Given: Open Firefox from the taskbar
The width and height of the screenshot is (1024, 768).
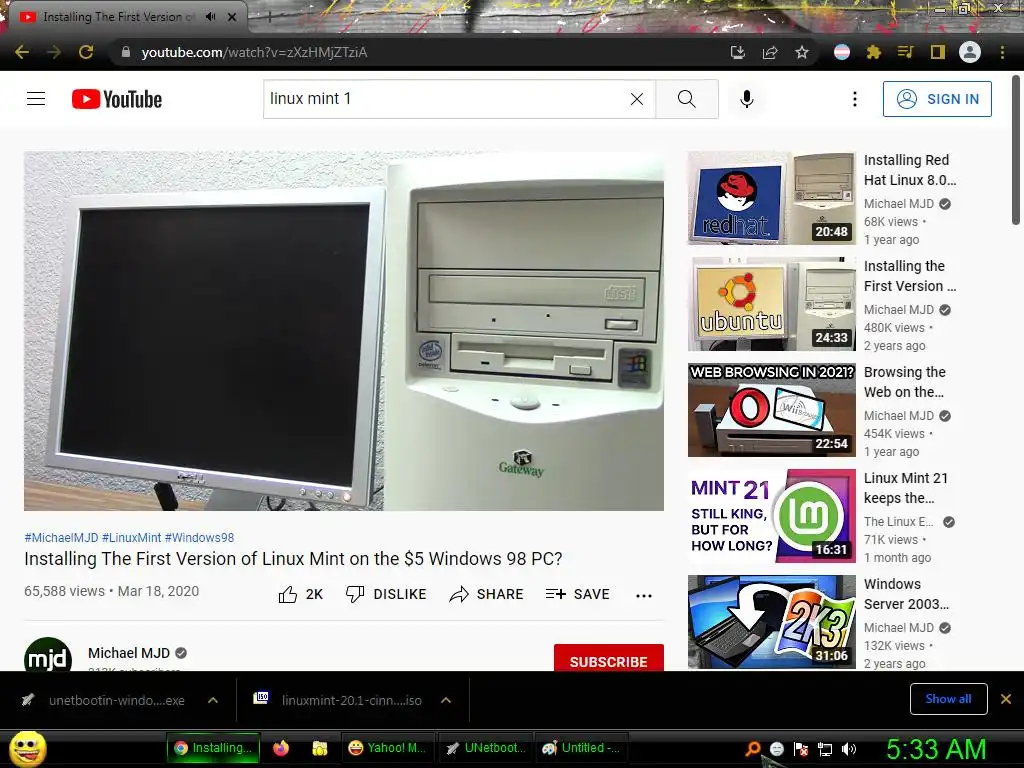Looking at the screenshot, I should tap(281, 748).
